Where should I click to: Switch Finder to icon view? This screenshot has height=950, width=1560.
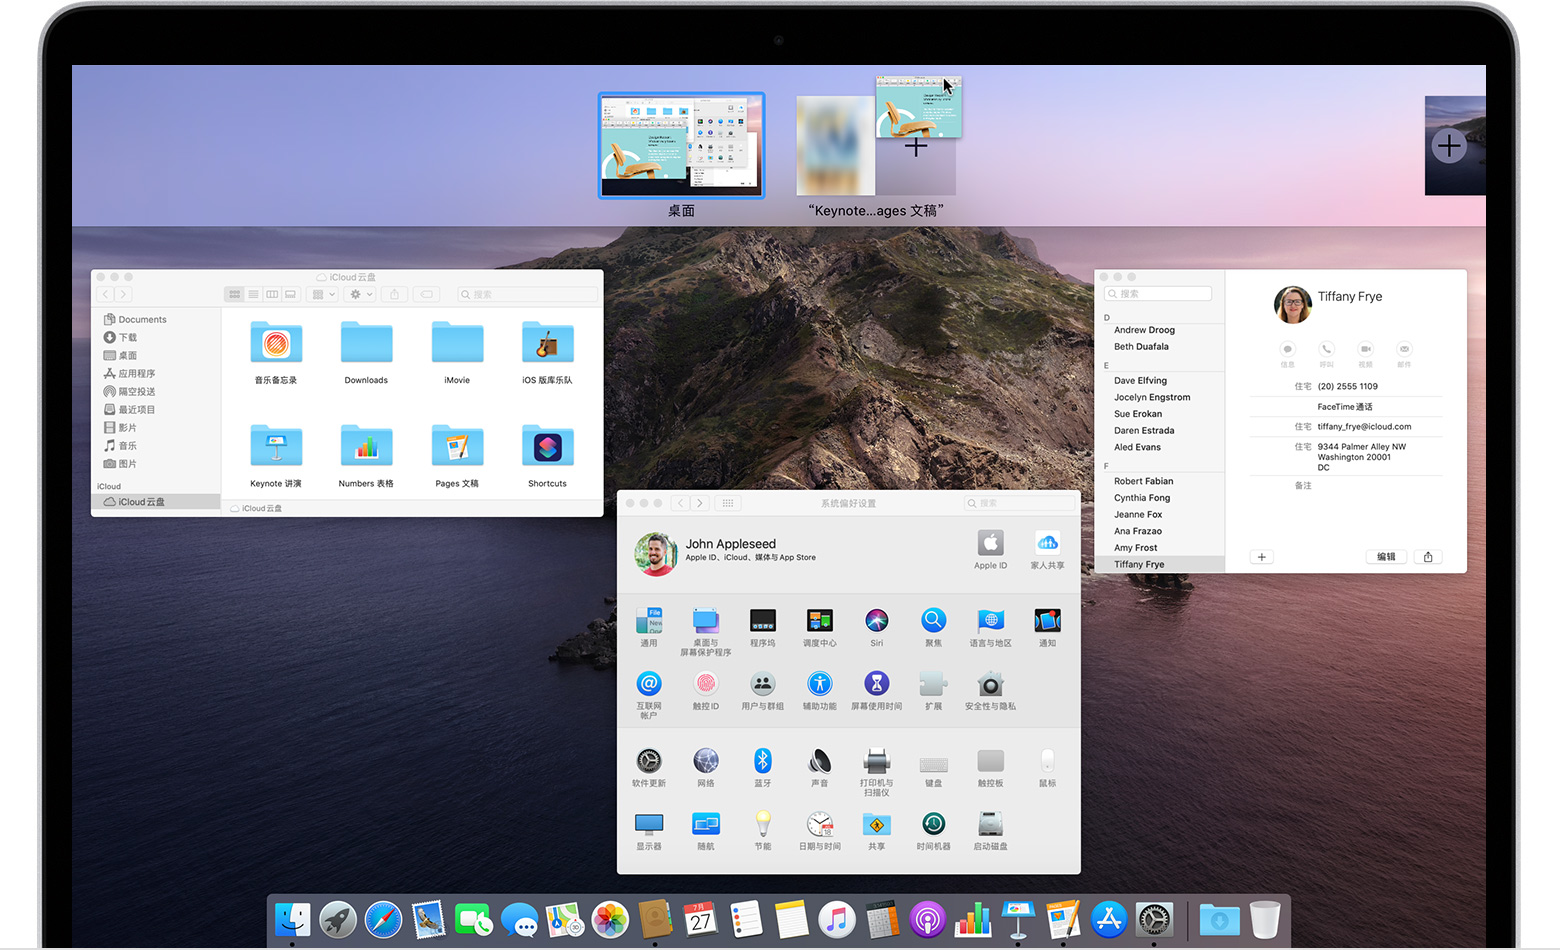[235, 294]
